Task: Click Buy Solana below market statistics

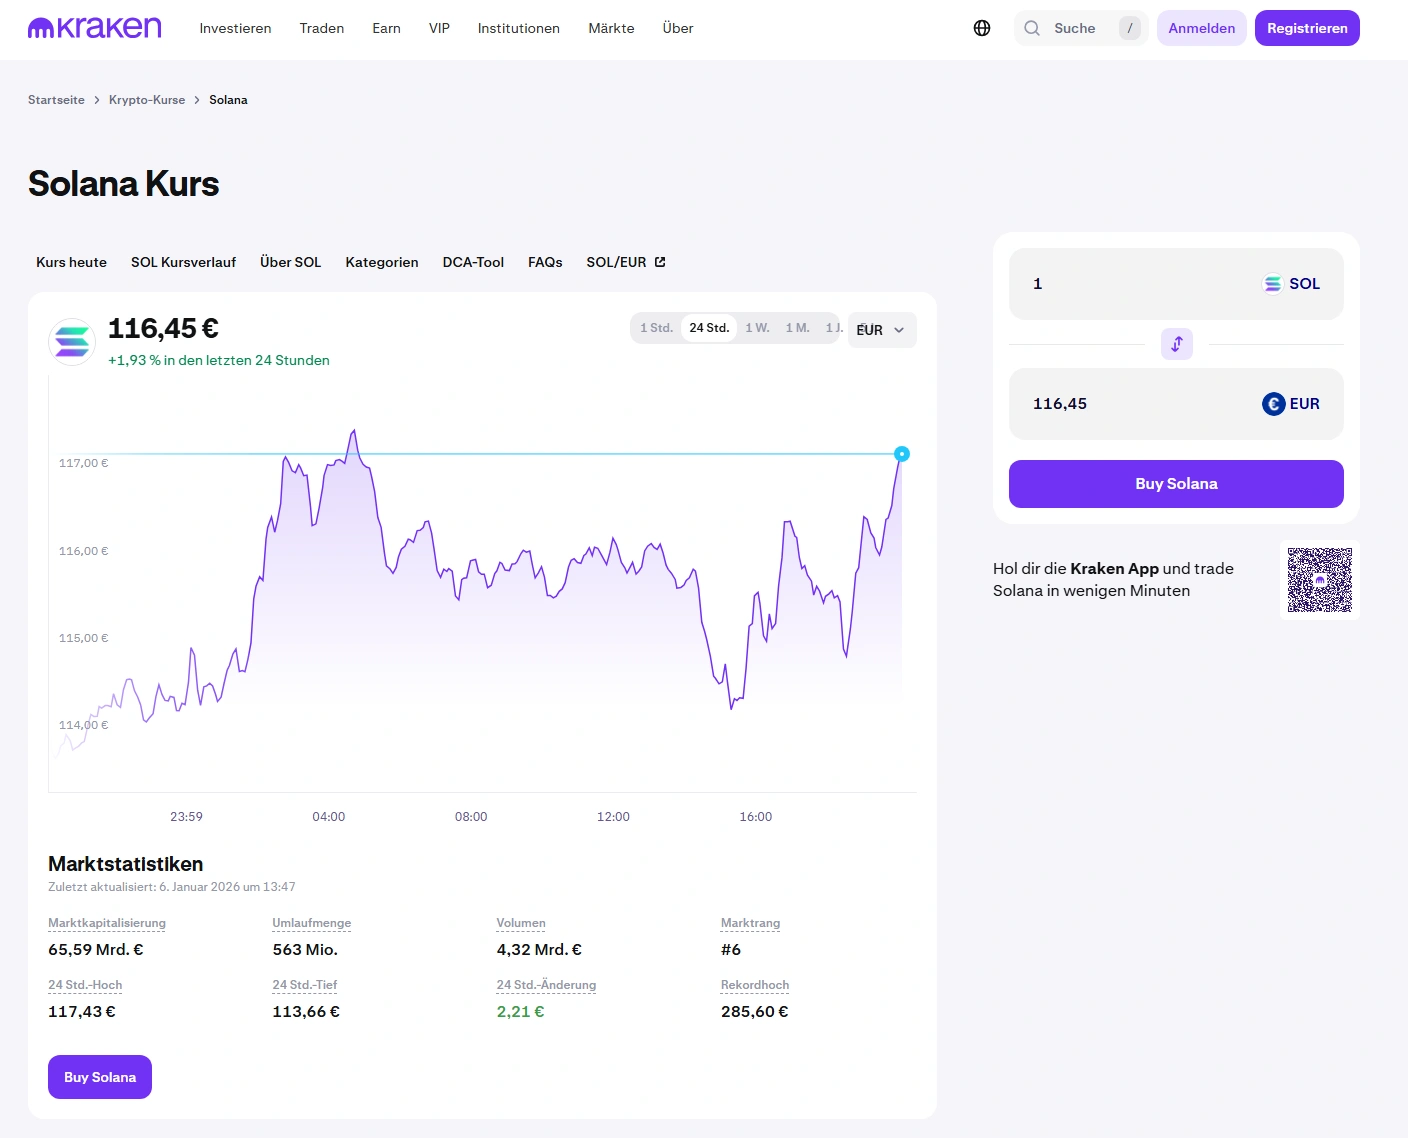Action: 100,1077
